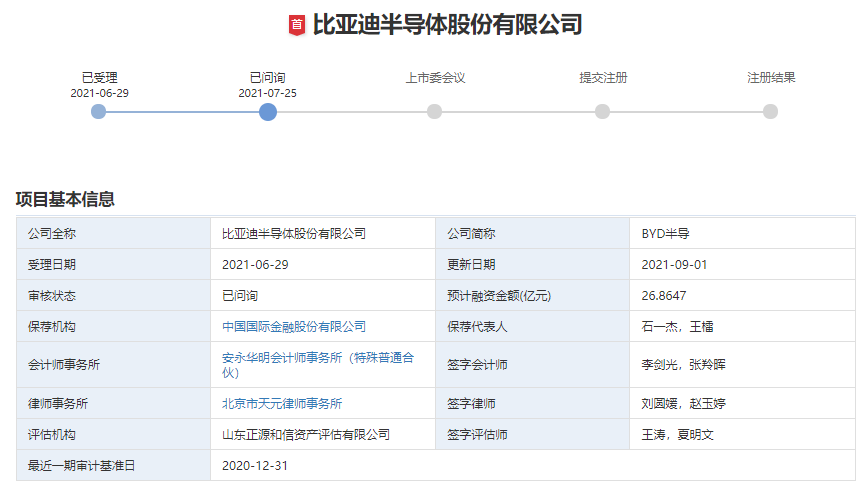The image size is (864, 486).
Task: Click the red 首 badge icon beside the title
Action: click(297, 25)
